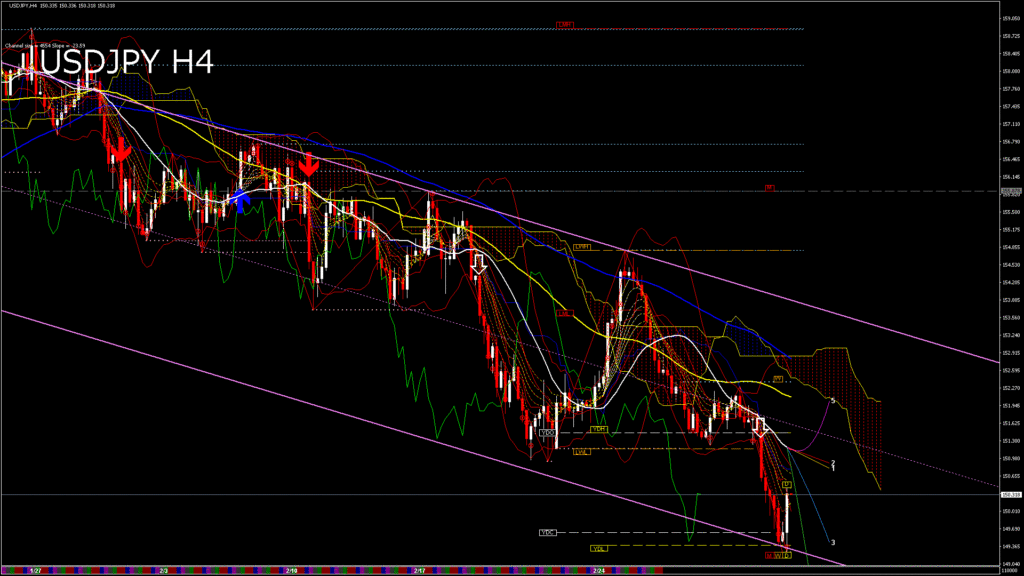1024x576 pixels.
Task: Click the 2/3 date label on time axis
Action: click(x=164, y=571)
